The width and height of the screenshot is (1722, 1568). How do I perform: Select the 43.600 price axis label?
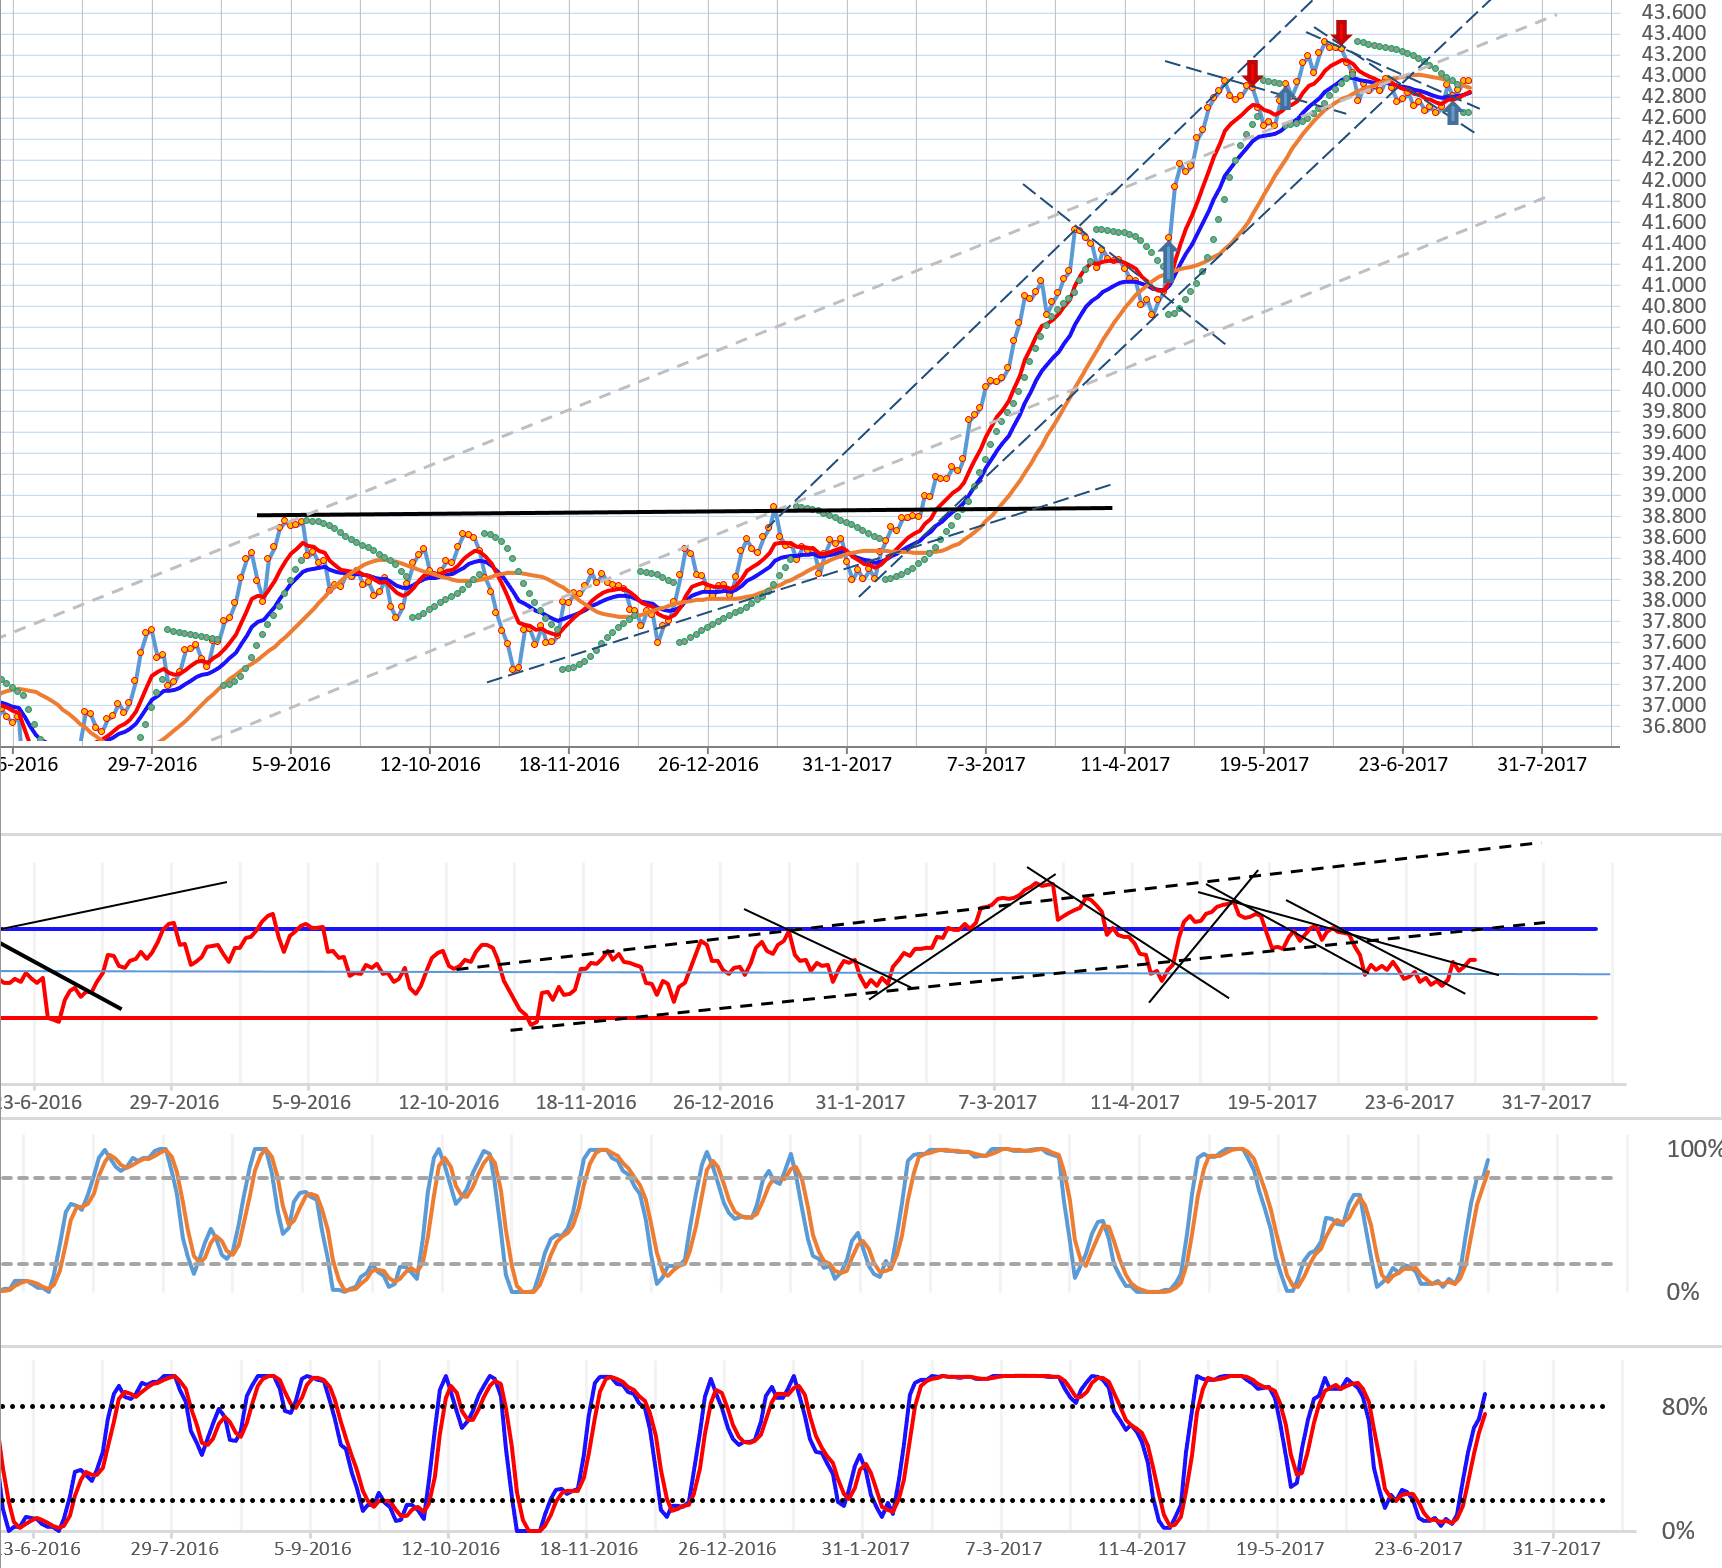click(x=1674, y=12)
